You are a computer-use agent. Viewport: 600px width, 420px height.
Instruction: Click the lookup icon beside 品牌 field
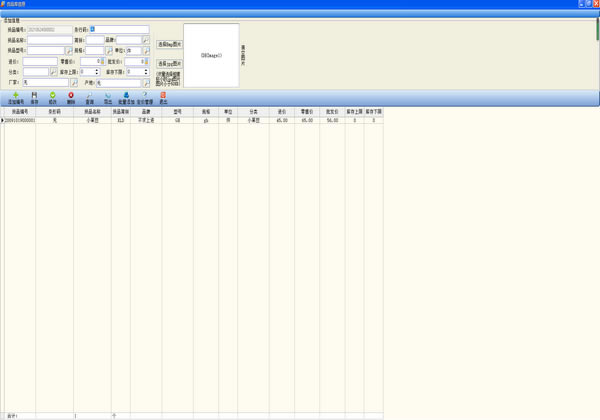(x=145, y=41)
